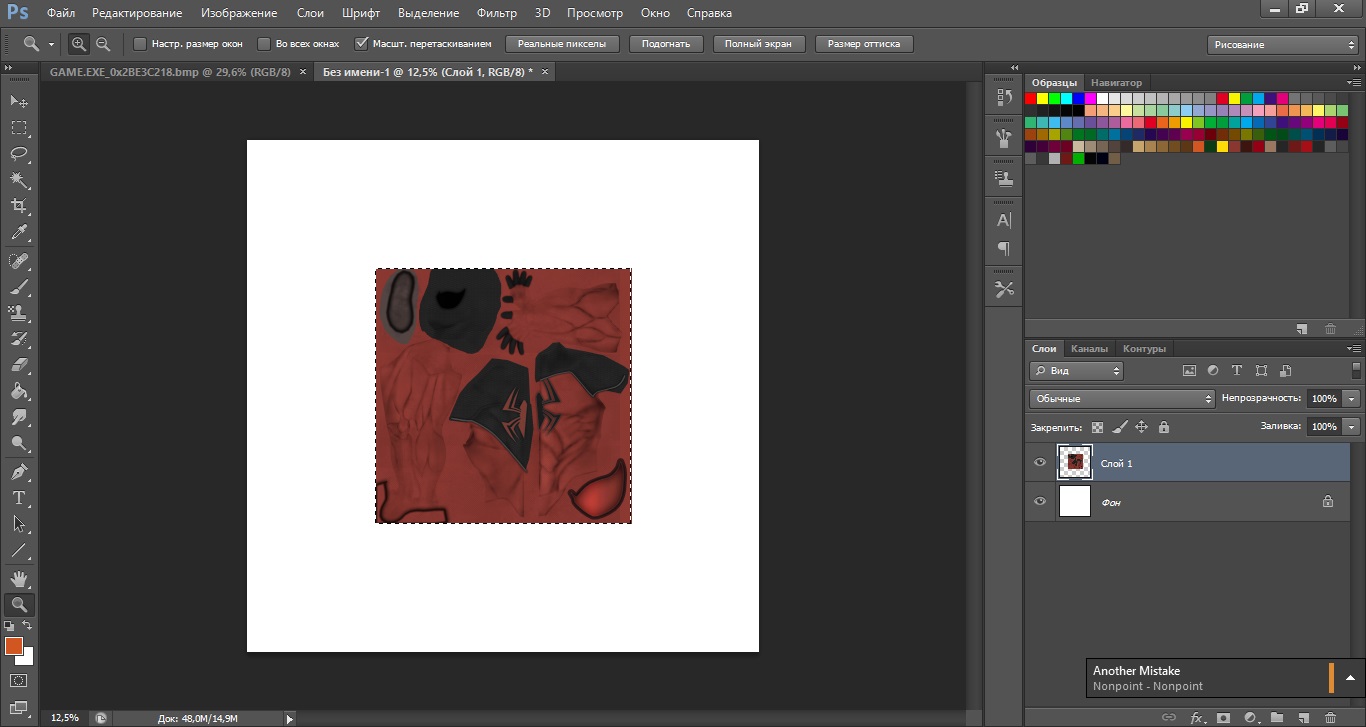Open the blend mode 'Обычные' dropdown
1366x727 pixels.
click(1121, 399)
